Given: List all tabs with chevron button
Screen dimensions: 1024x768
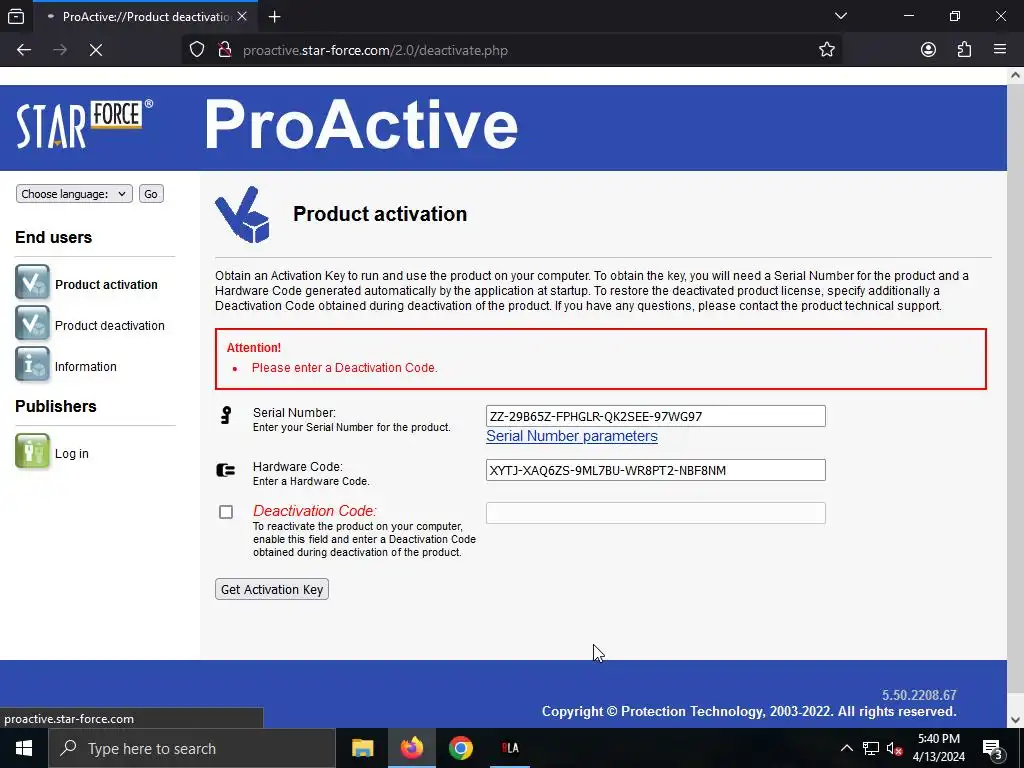Looking at the screenshot, I should 841,16.
